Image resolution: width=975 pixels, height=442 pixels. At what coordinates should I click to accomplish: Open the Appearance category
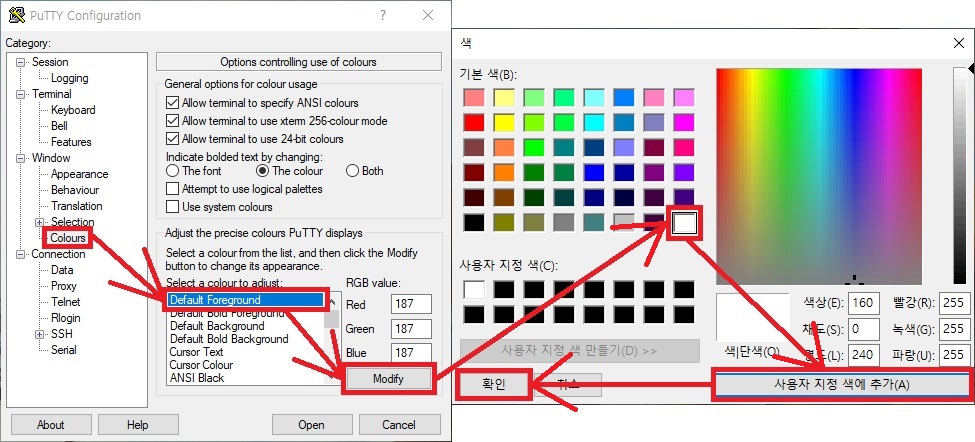[x=80, y=174]
